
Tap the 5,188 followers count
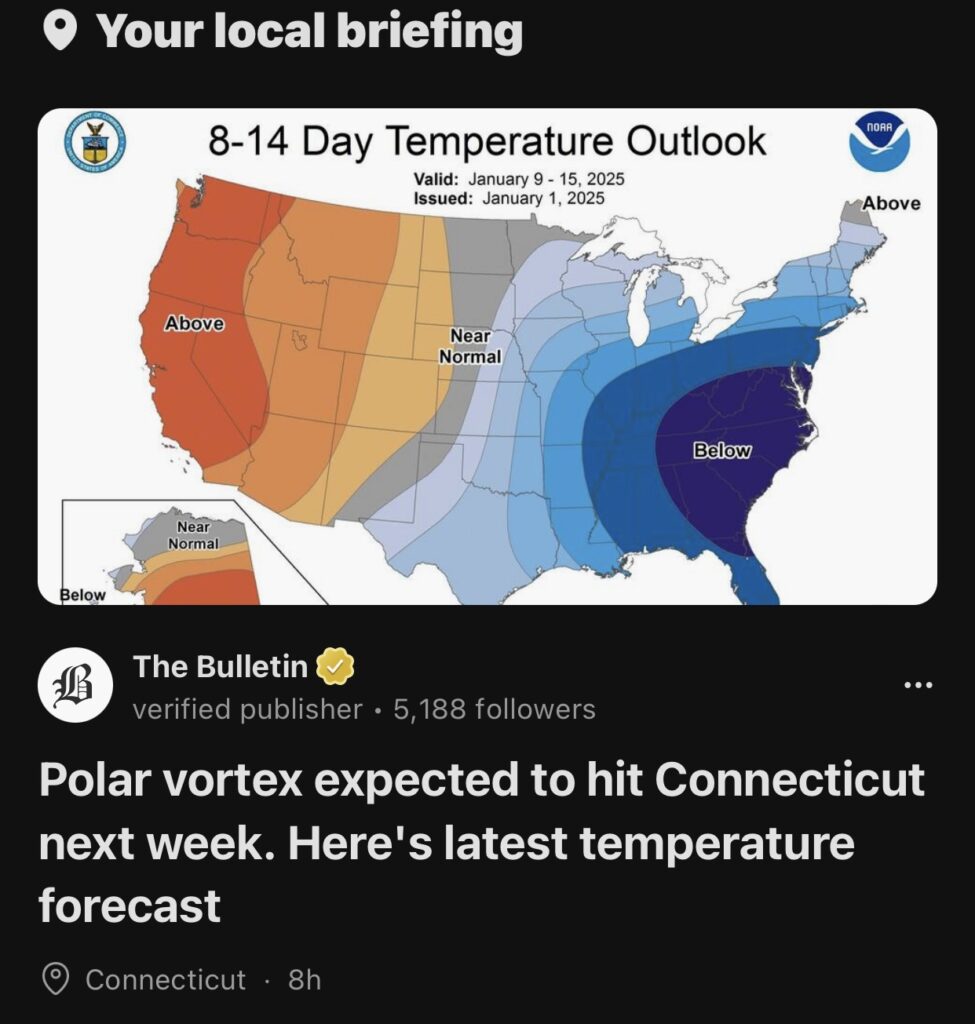(x=494, y=710)
